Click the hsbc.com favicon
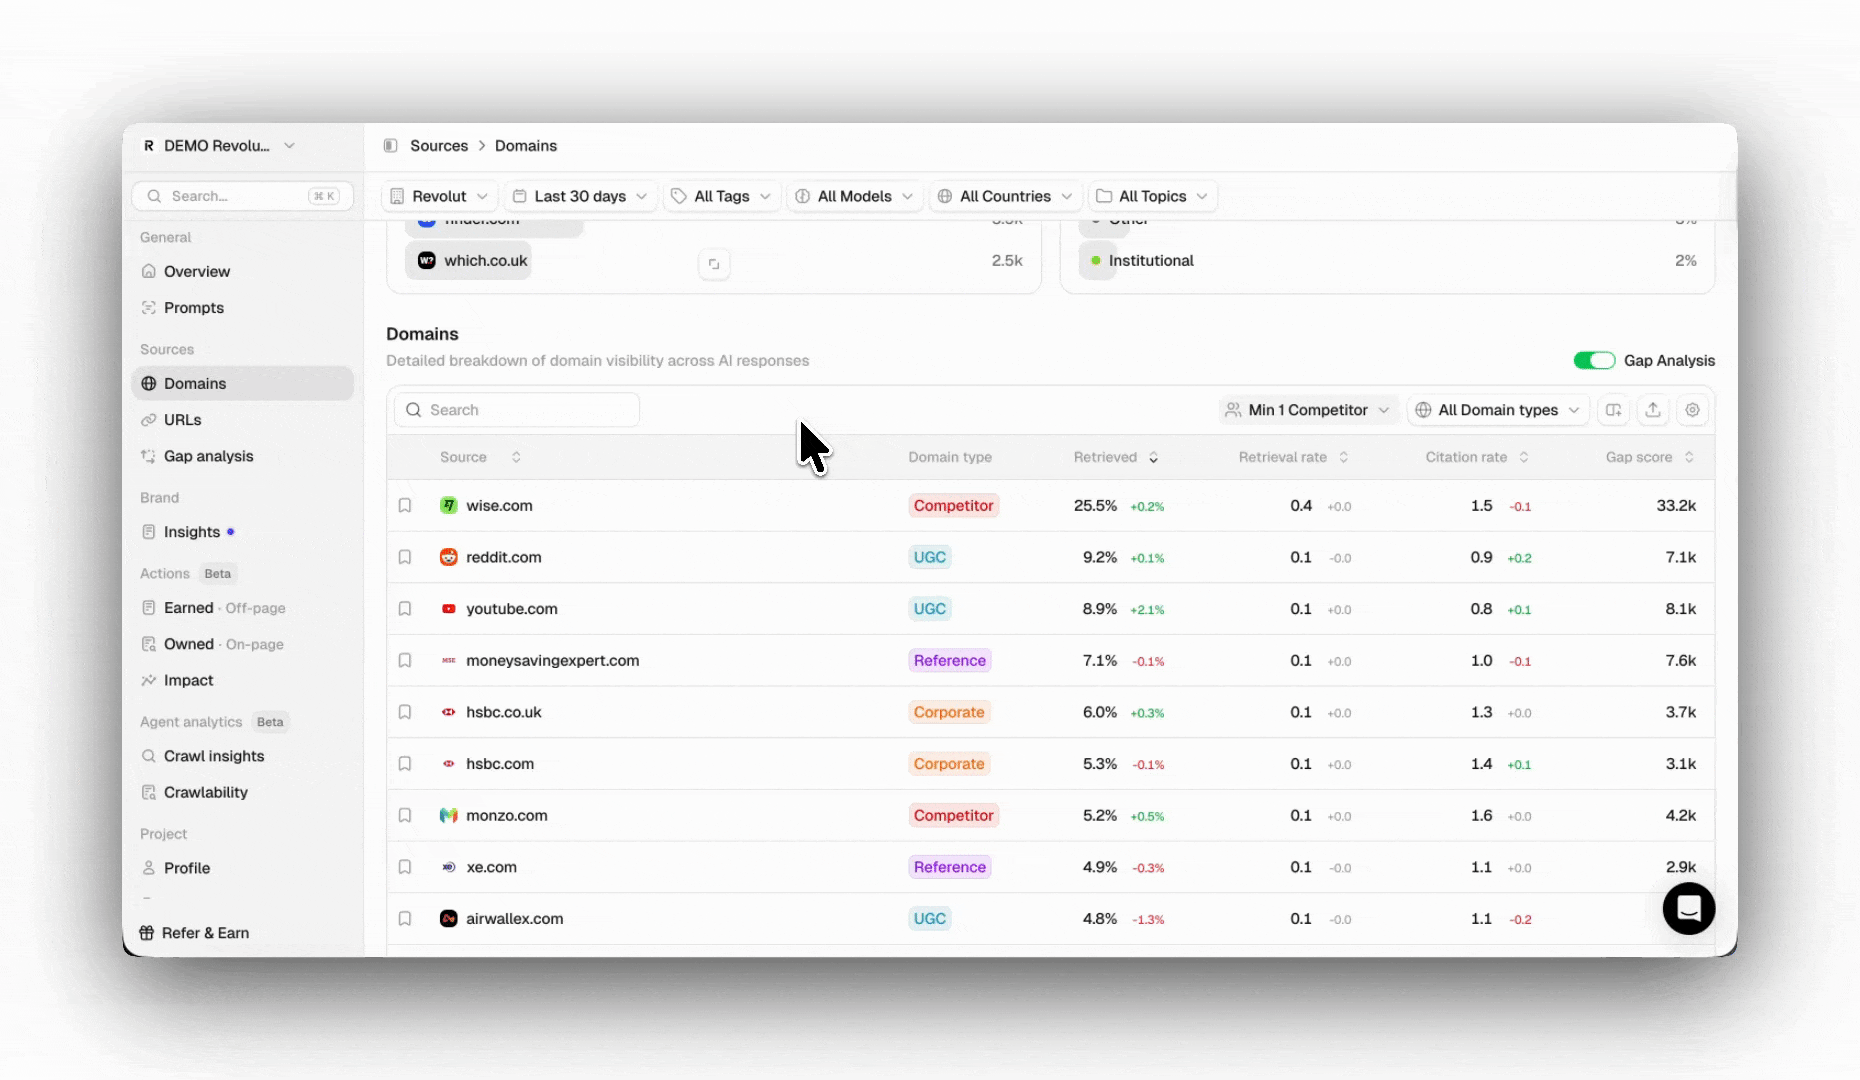 pyautogui.click(x=449, y=764)
